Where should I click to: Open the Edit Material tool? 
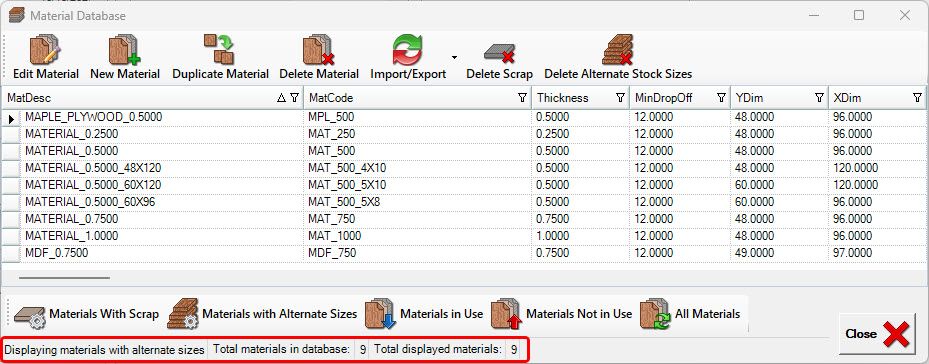pyautogui.click(x=46, y=58)
